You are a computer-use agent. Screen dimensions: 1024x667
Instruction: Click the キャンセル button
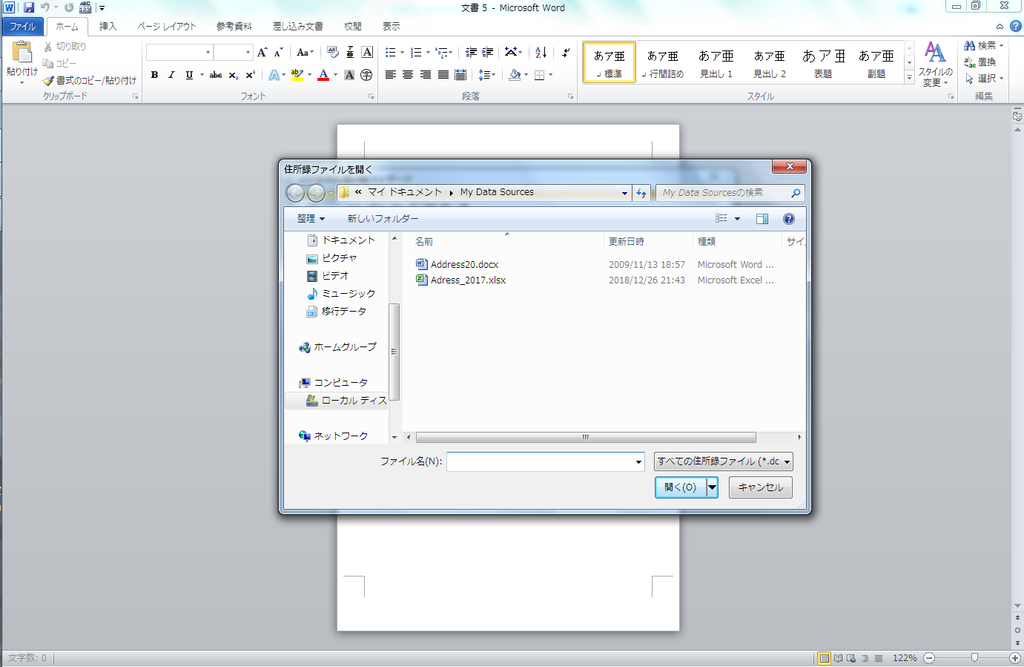click(x=761, y=487)
